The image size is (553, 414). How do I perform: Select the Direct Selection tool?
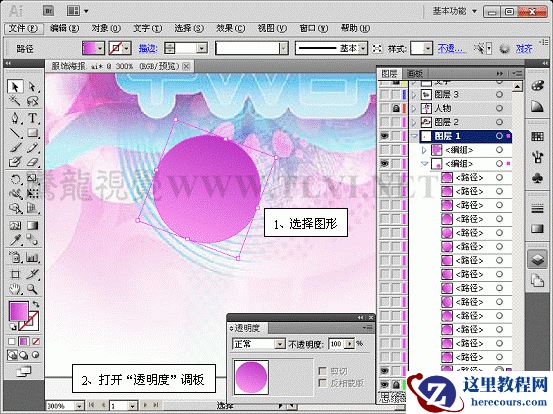32,87
